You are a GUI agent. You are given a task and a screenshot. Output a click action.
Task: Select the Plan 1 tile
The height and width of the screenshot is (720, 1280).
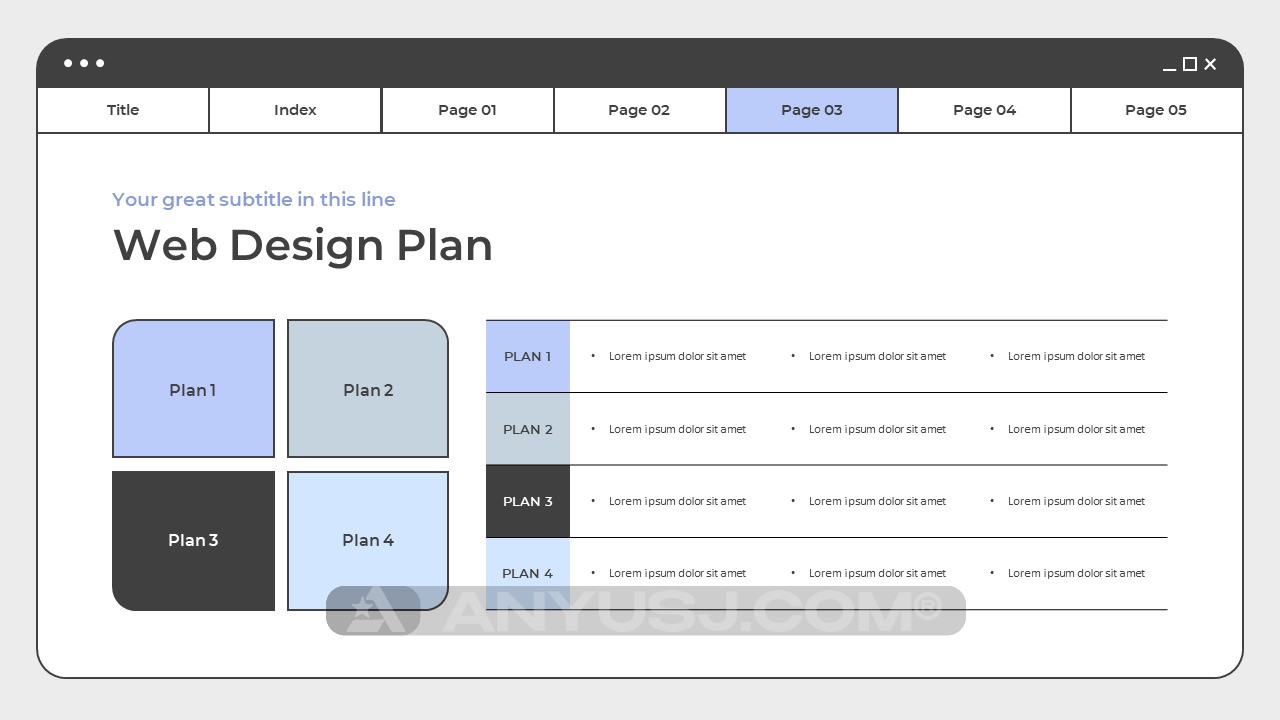click(193, 389)
